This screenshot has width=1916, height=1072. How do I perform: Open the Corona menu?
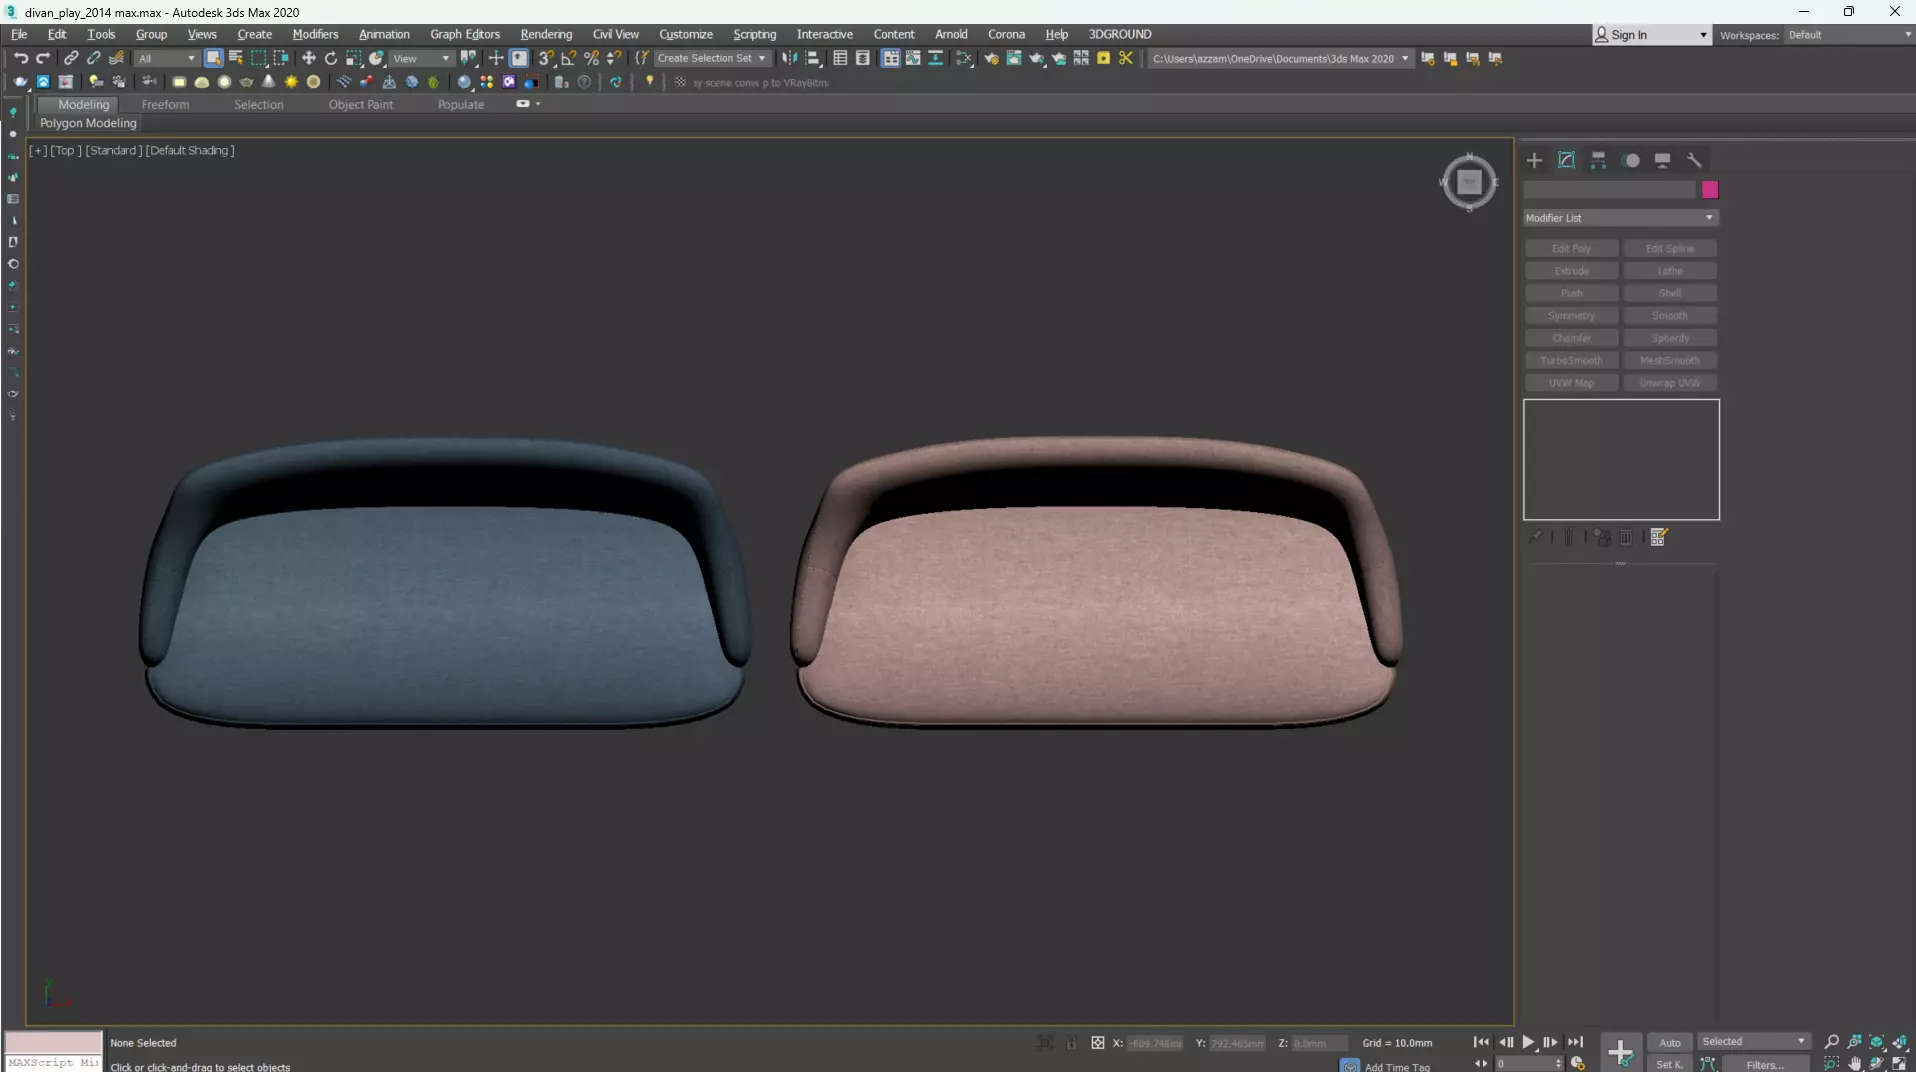coord(1006,34)
